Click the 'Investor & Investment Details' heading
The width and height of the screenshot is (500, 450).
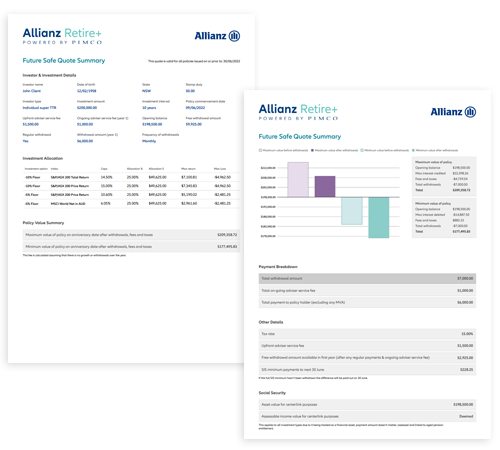pos(49,75)
